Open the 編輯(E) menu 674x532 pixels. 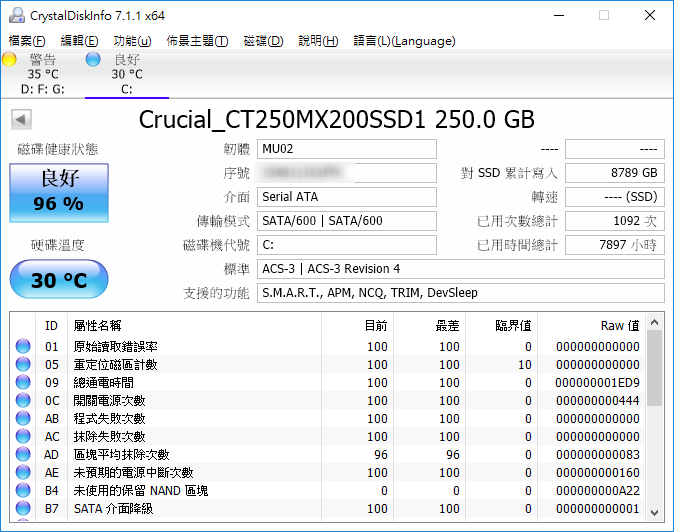click(79, 41)
